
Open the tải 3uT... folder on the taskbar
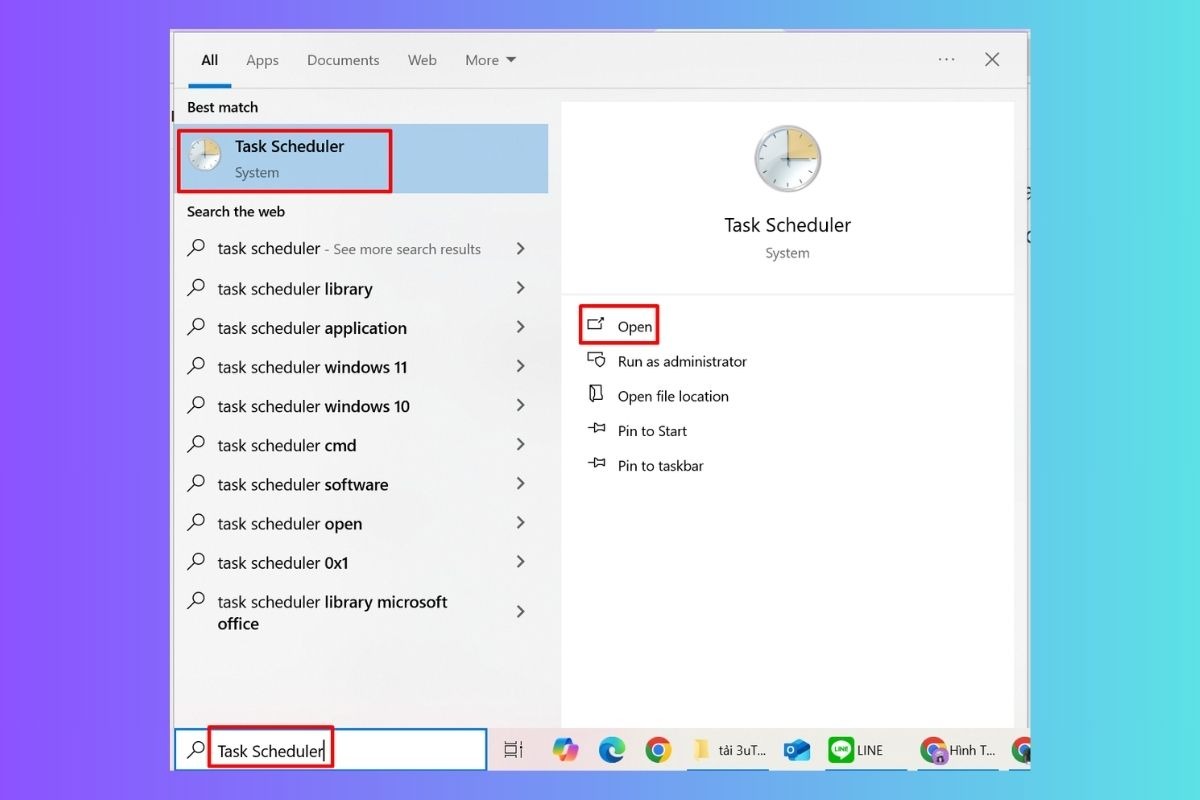(x=727, y=750)
